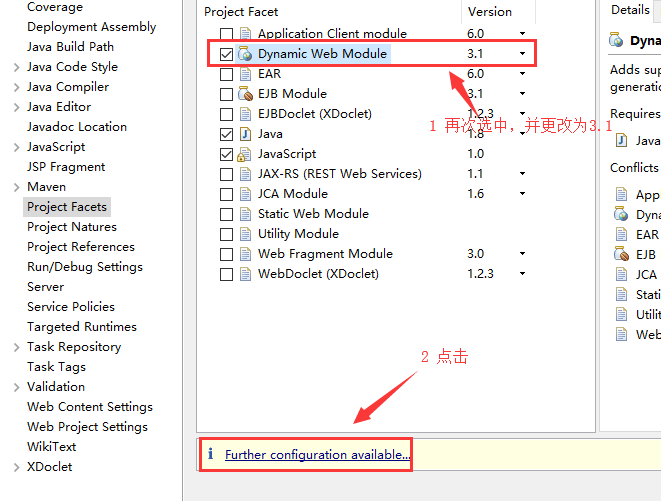The width and height of the screenshot is (661, 501).
Task: Click the Java facet J icon
Action: point(245,134)
